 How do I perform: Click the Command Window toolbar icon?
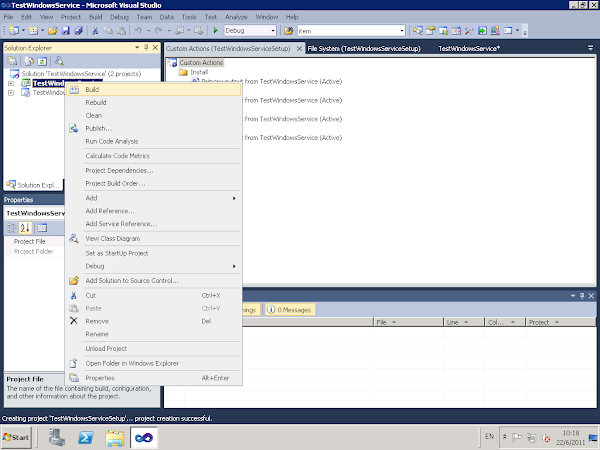(508, 31)
